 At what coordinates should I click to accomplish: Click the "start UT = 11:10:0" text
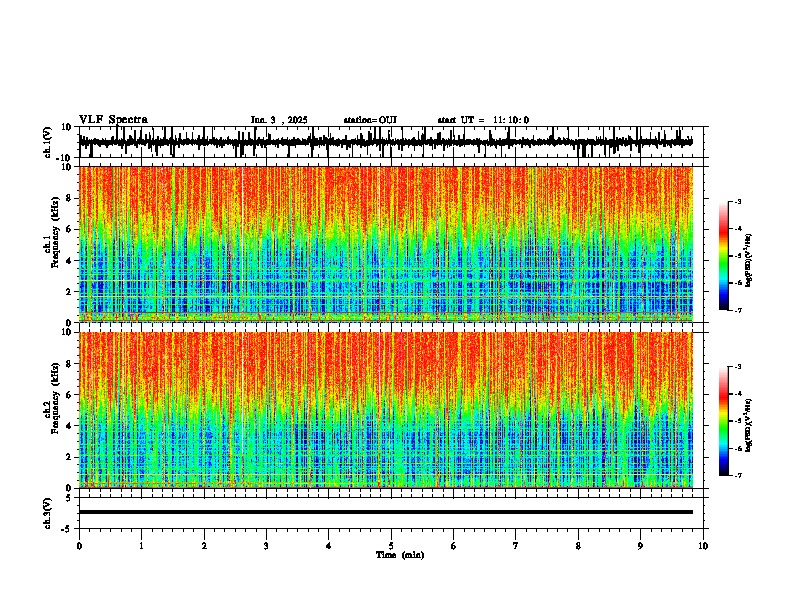pos(483,120)
